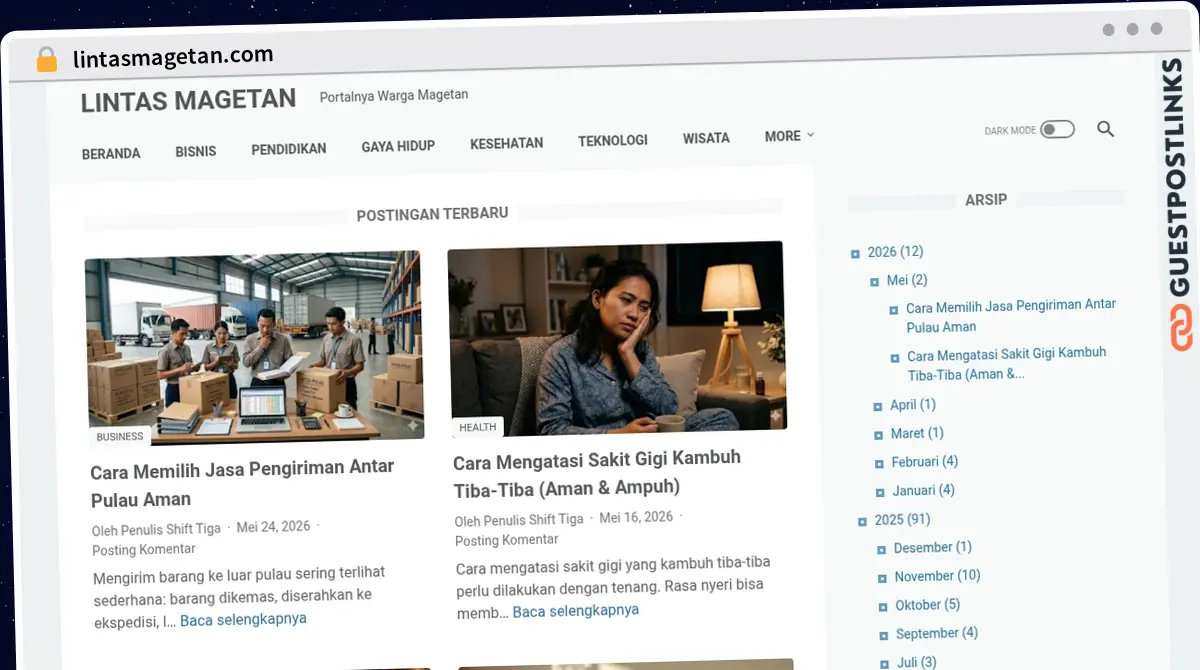Image resolution: width=1200 pixels, height=670 pixels.
Task: Select the PENDIDIKAN menu item
Action: tap(289, 149)
